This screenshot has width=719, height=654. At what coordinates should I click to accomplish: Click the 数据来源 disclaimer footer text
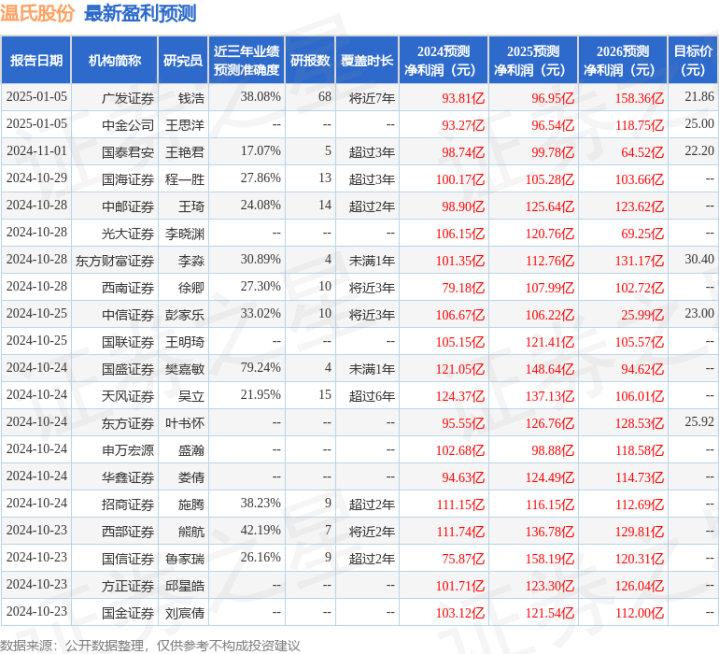[x=150, y=646]
